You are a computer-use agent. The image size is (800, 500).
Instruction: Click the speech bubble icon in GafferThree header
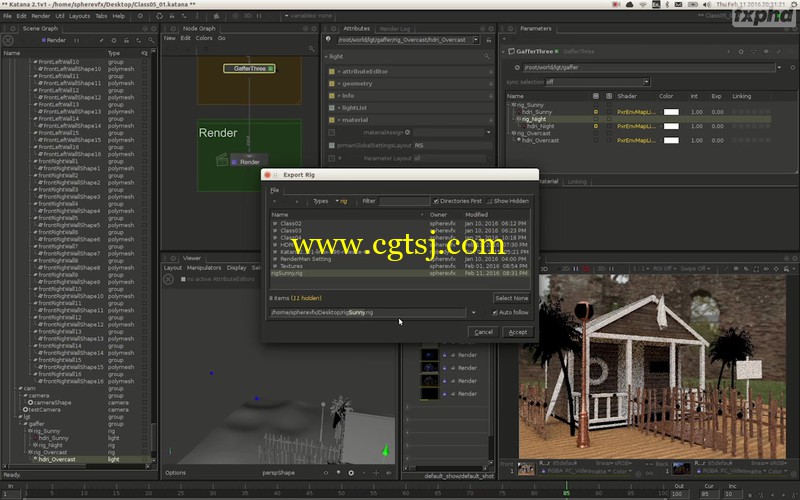[766, 52]
